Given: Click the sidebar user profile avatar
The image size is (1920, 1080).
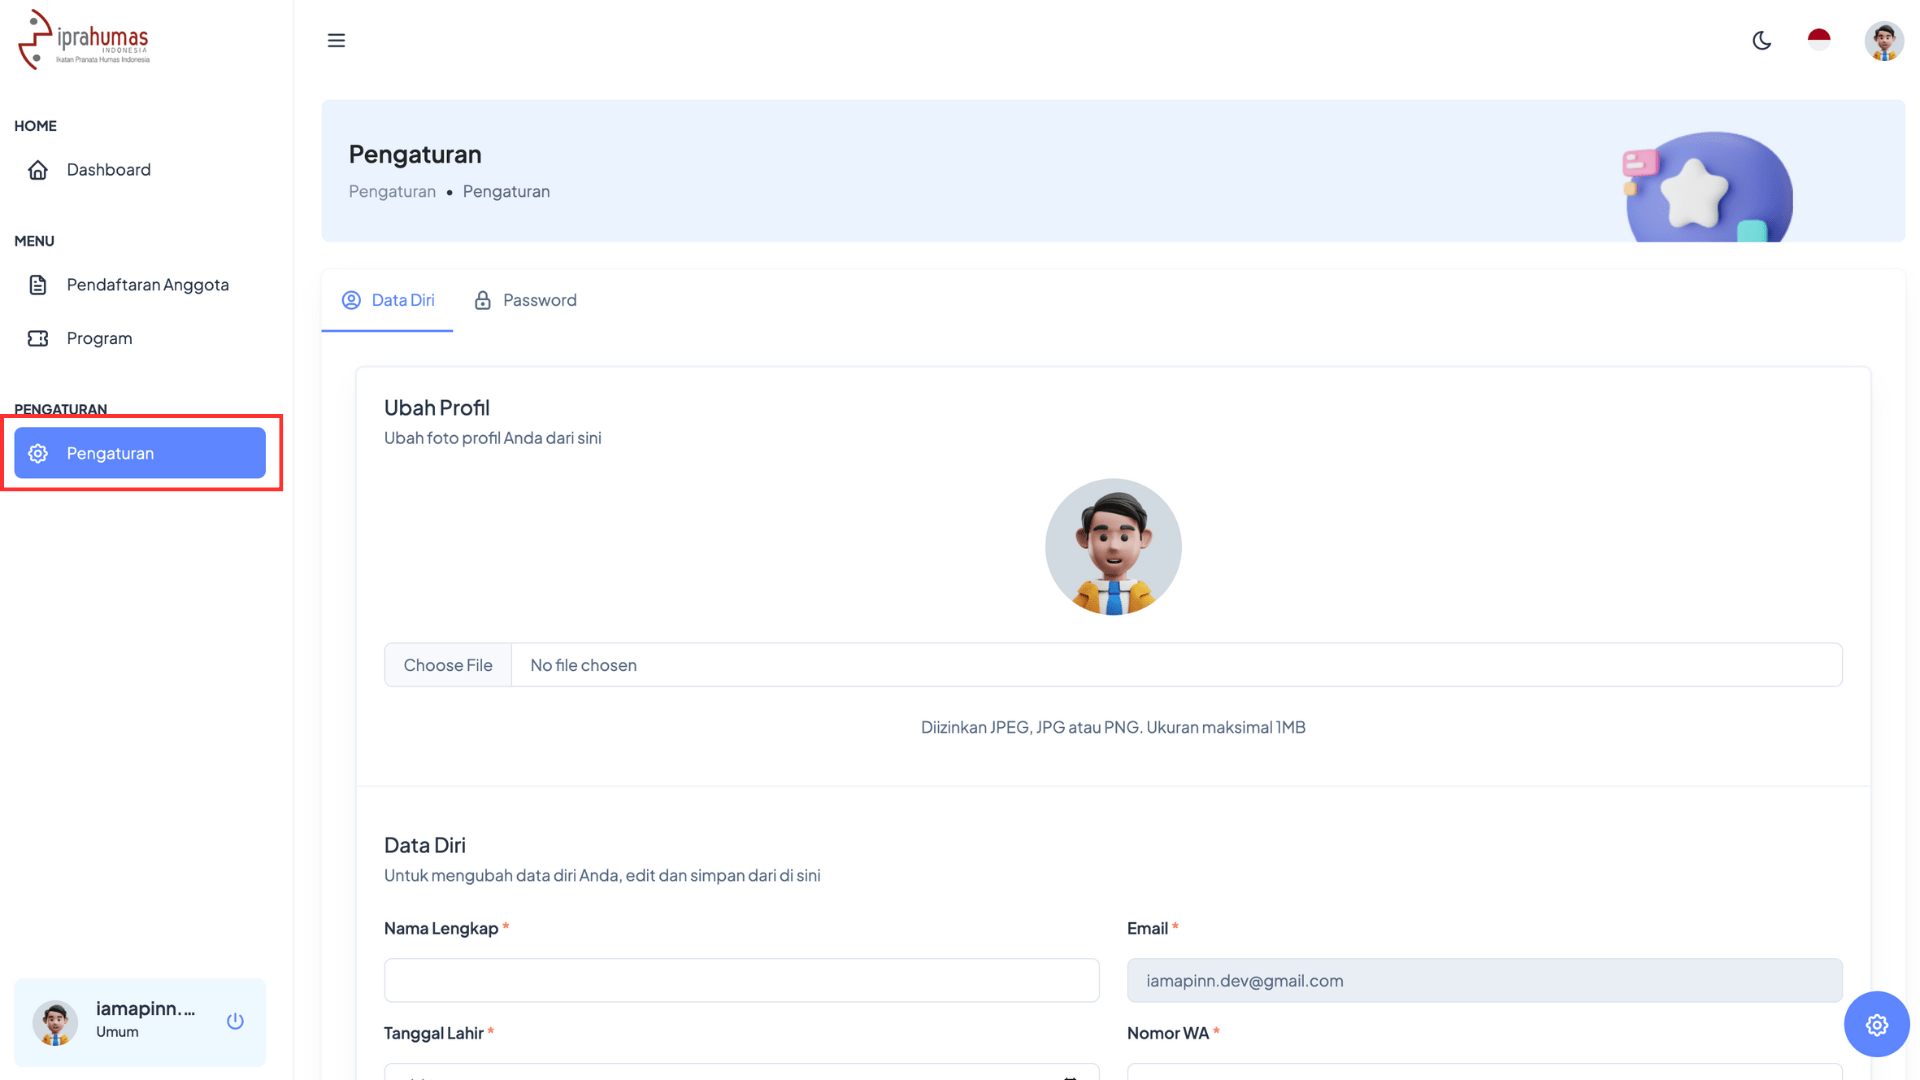Looking at the screenshot, I should [55, 1022].
